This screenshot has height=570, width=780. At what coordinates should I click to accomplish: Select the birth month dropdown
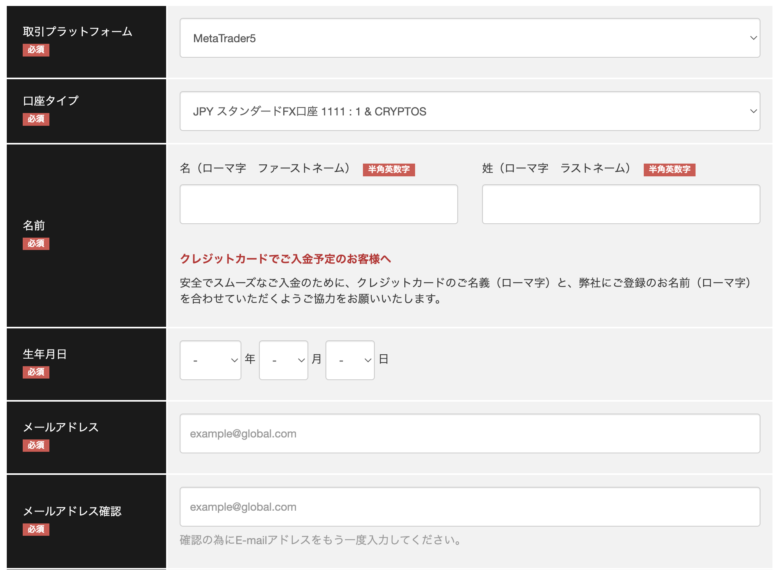tap(283, 360)
